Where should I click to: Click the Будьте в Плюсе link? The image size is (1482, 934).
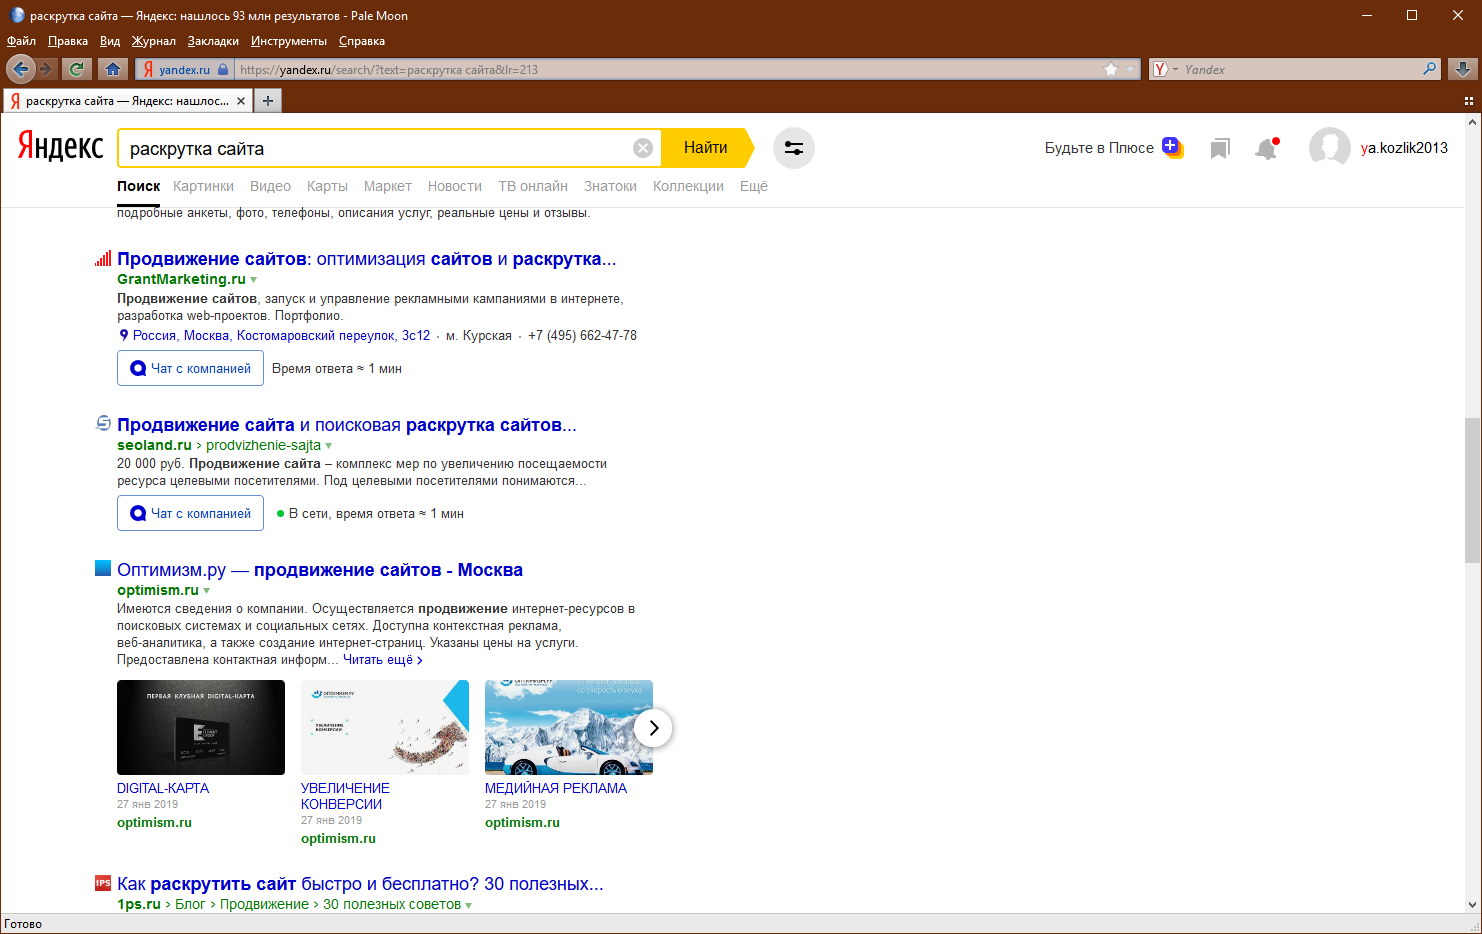click(x=1099, y=148)
